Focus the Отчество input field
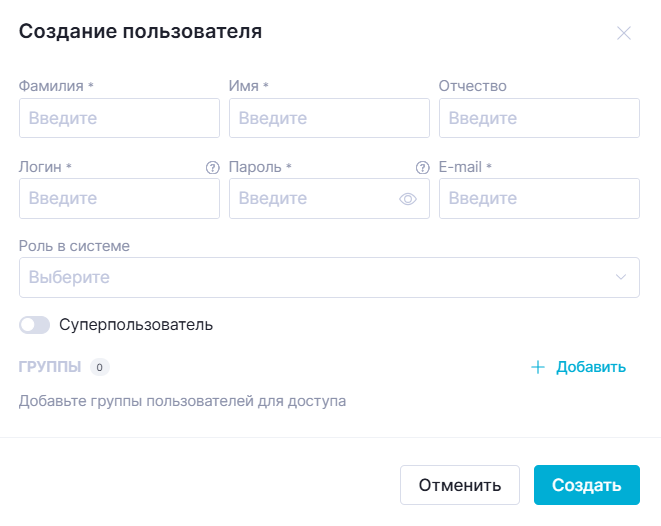 (x=539, y=118)
